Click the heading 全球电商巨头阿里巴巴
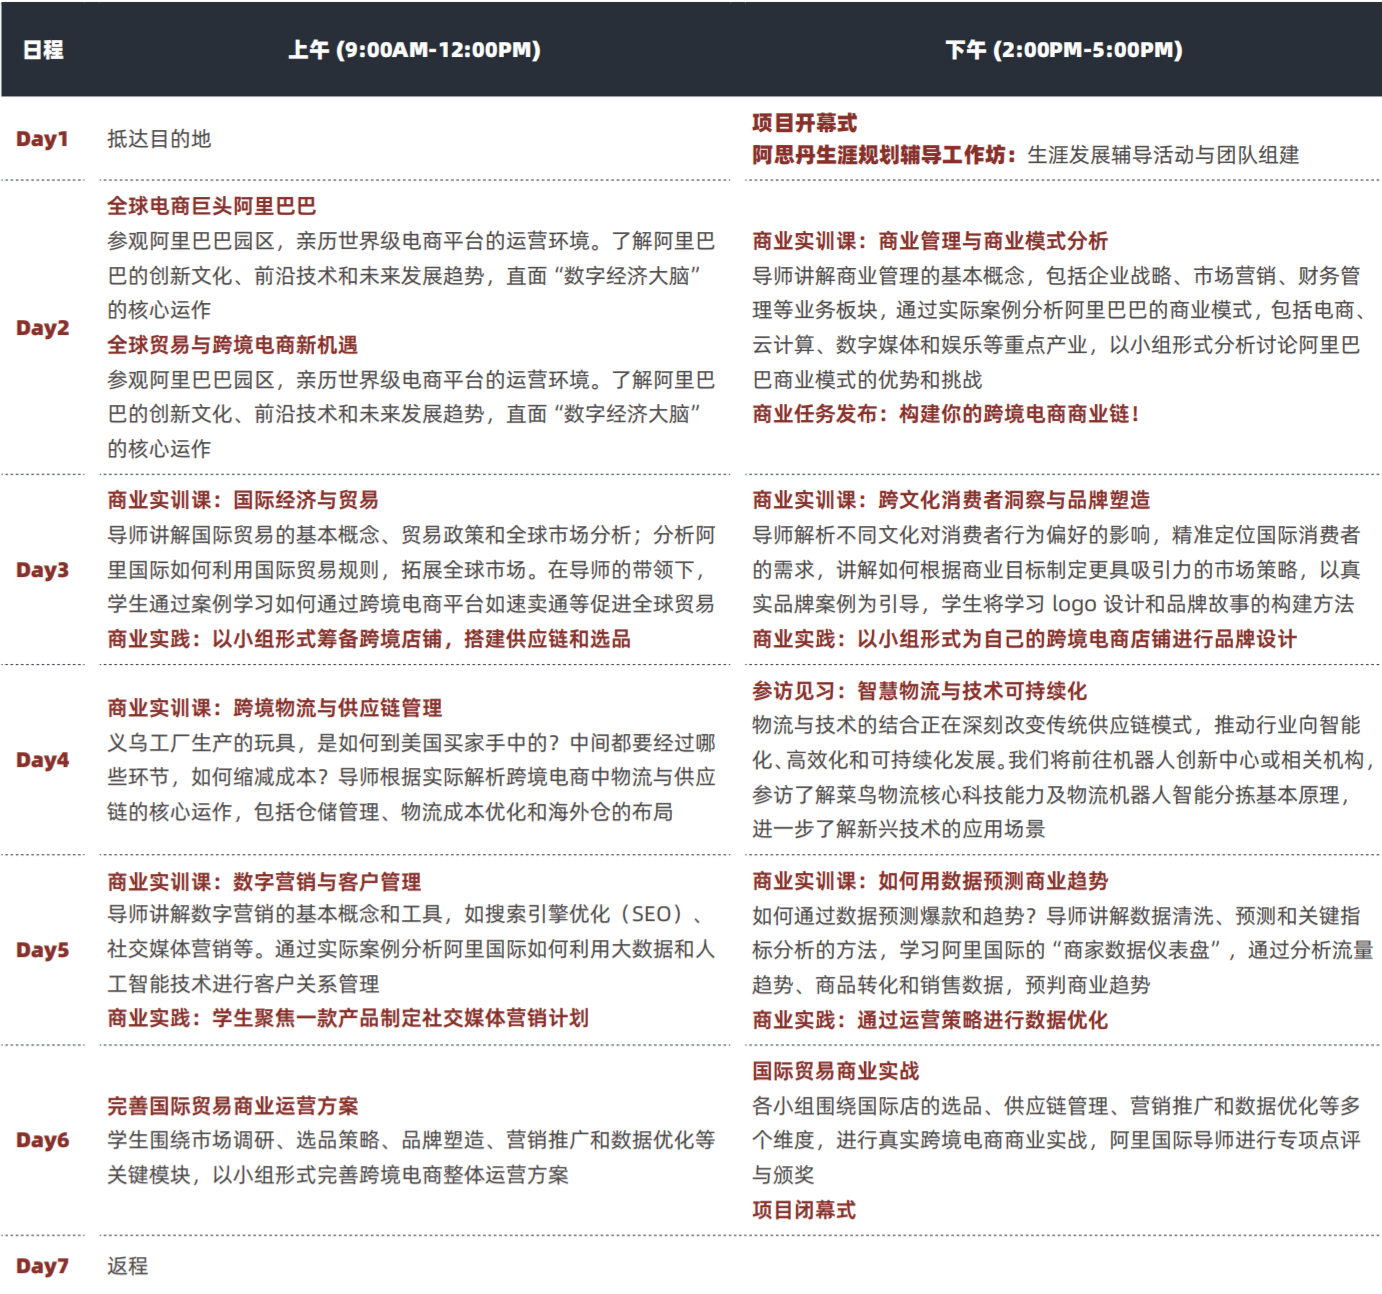 (212, 206)
